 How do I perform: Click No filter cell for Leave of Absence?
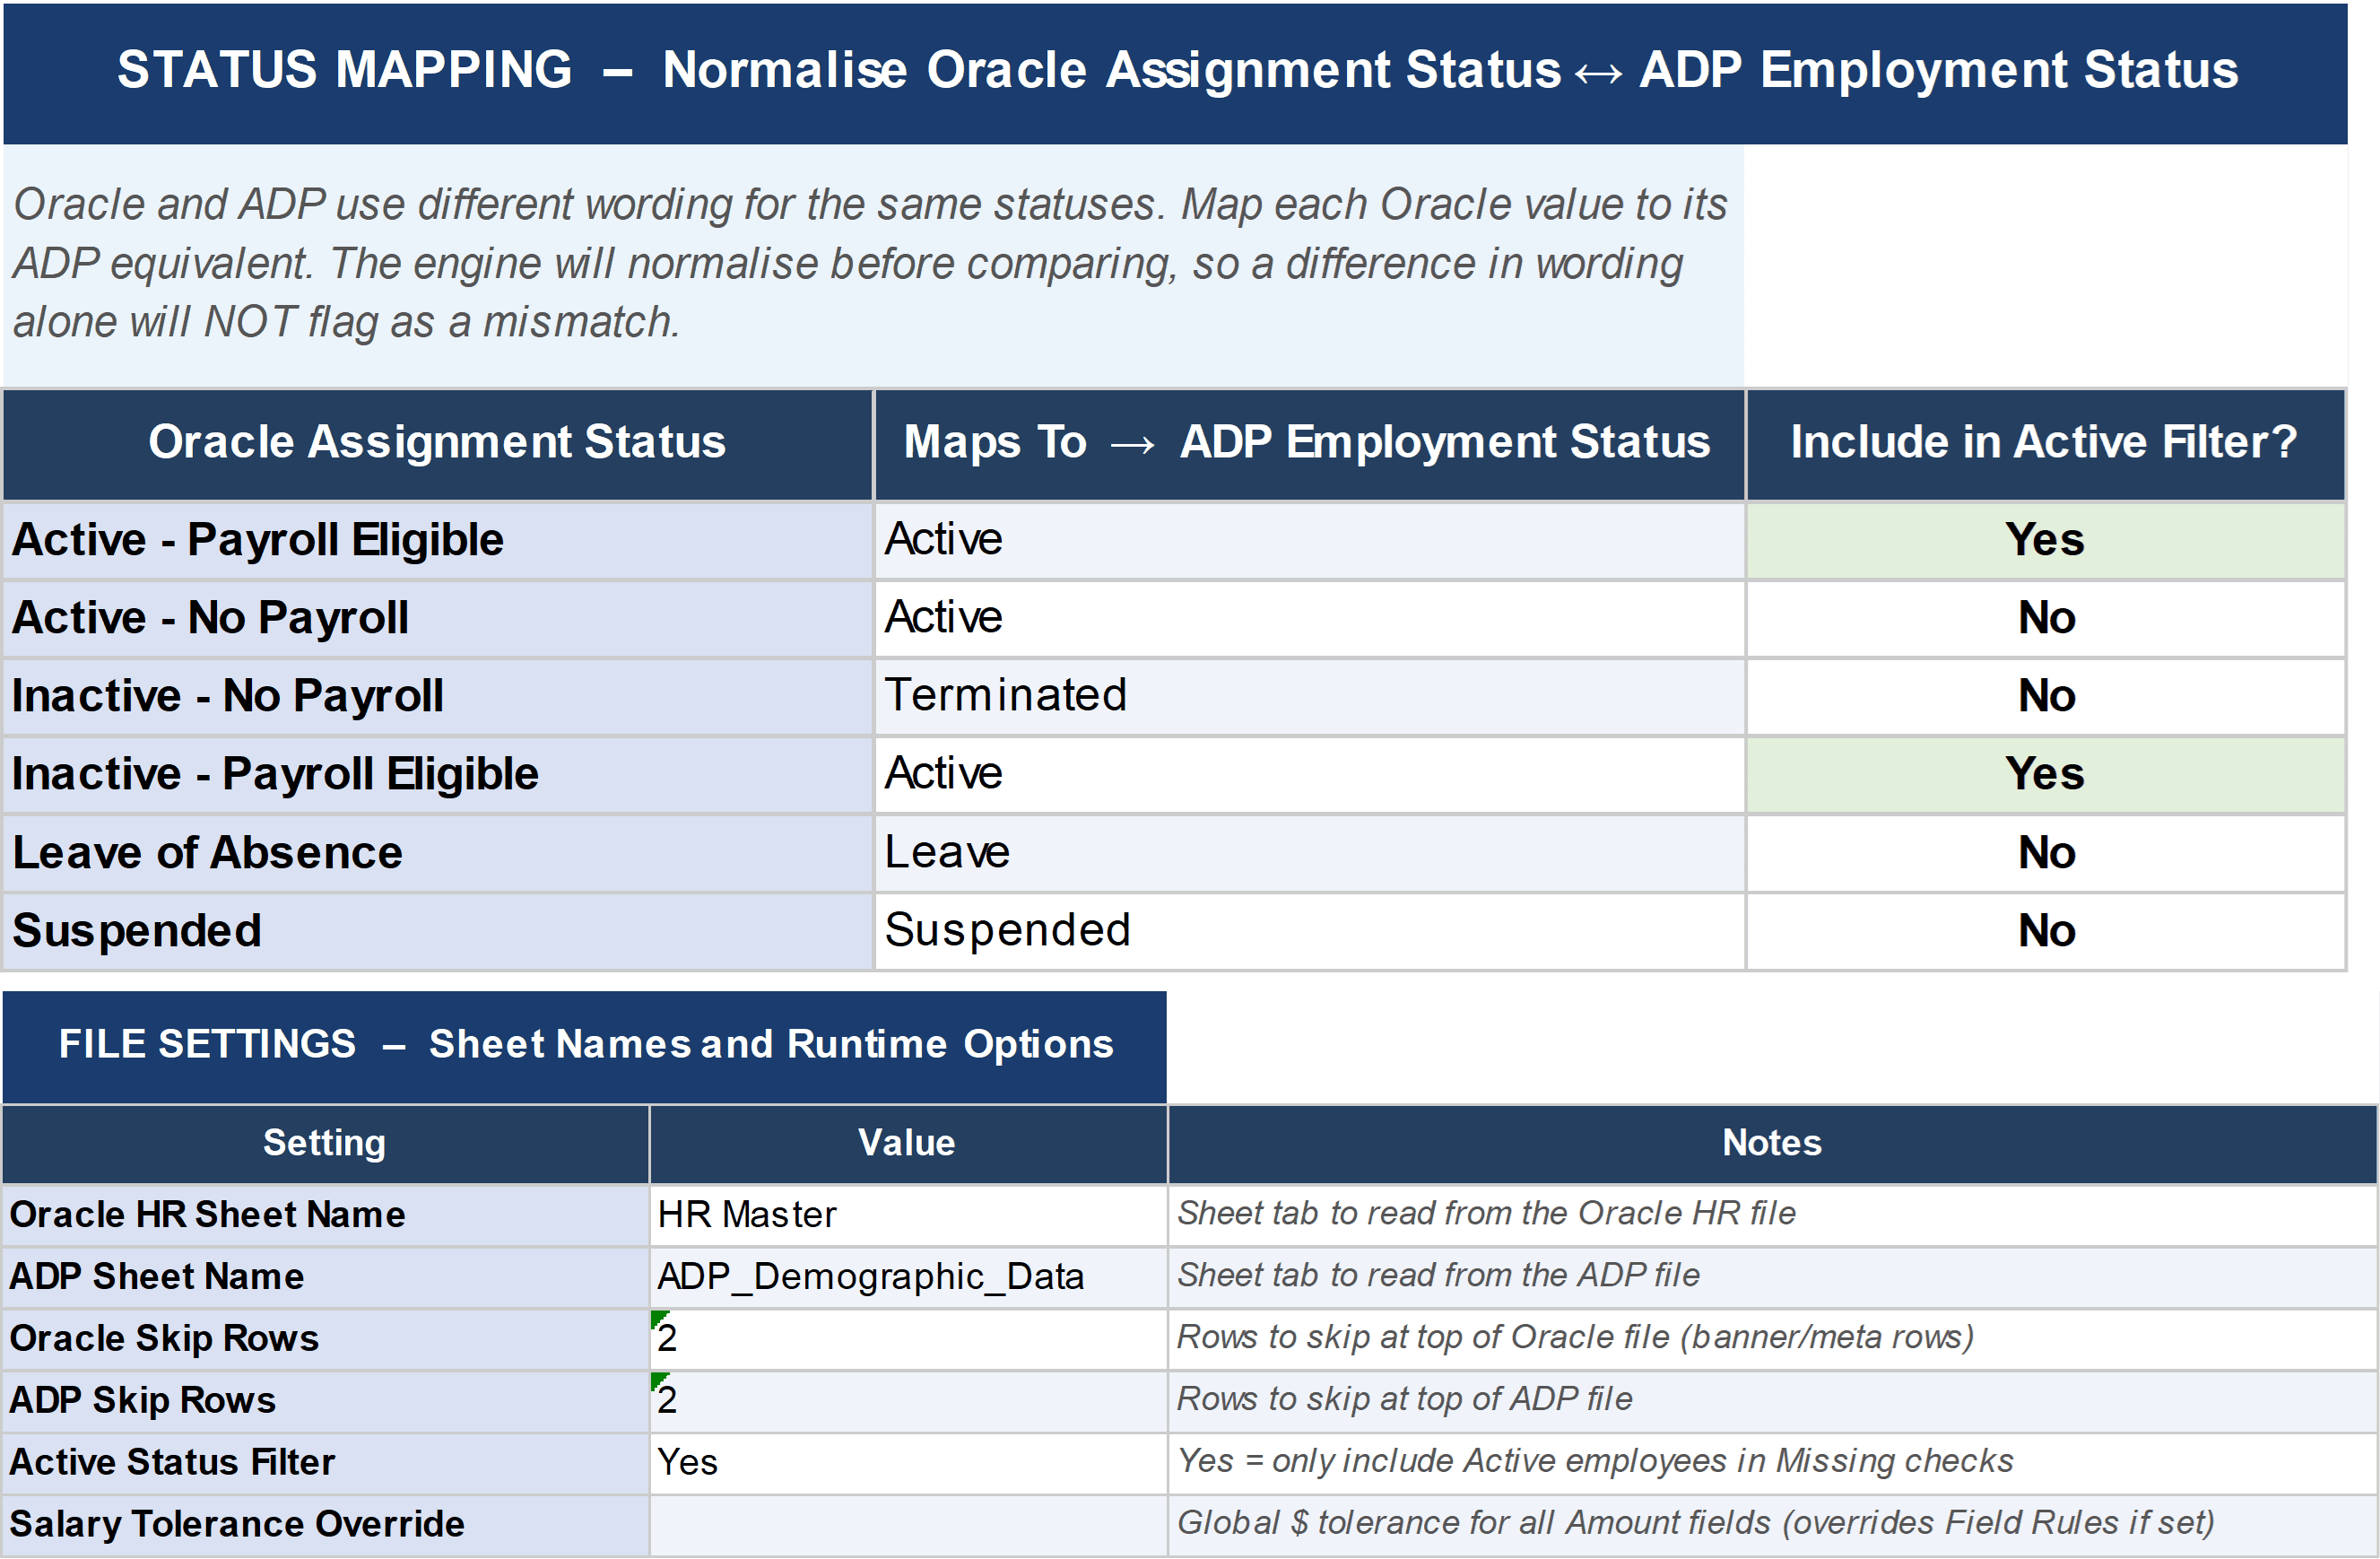[2045, 853]
